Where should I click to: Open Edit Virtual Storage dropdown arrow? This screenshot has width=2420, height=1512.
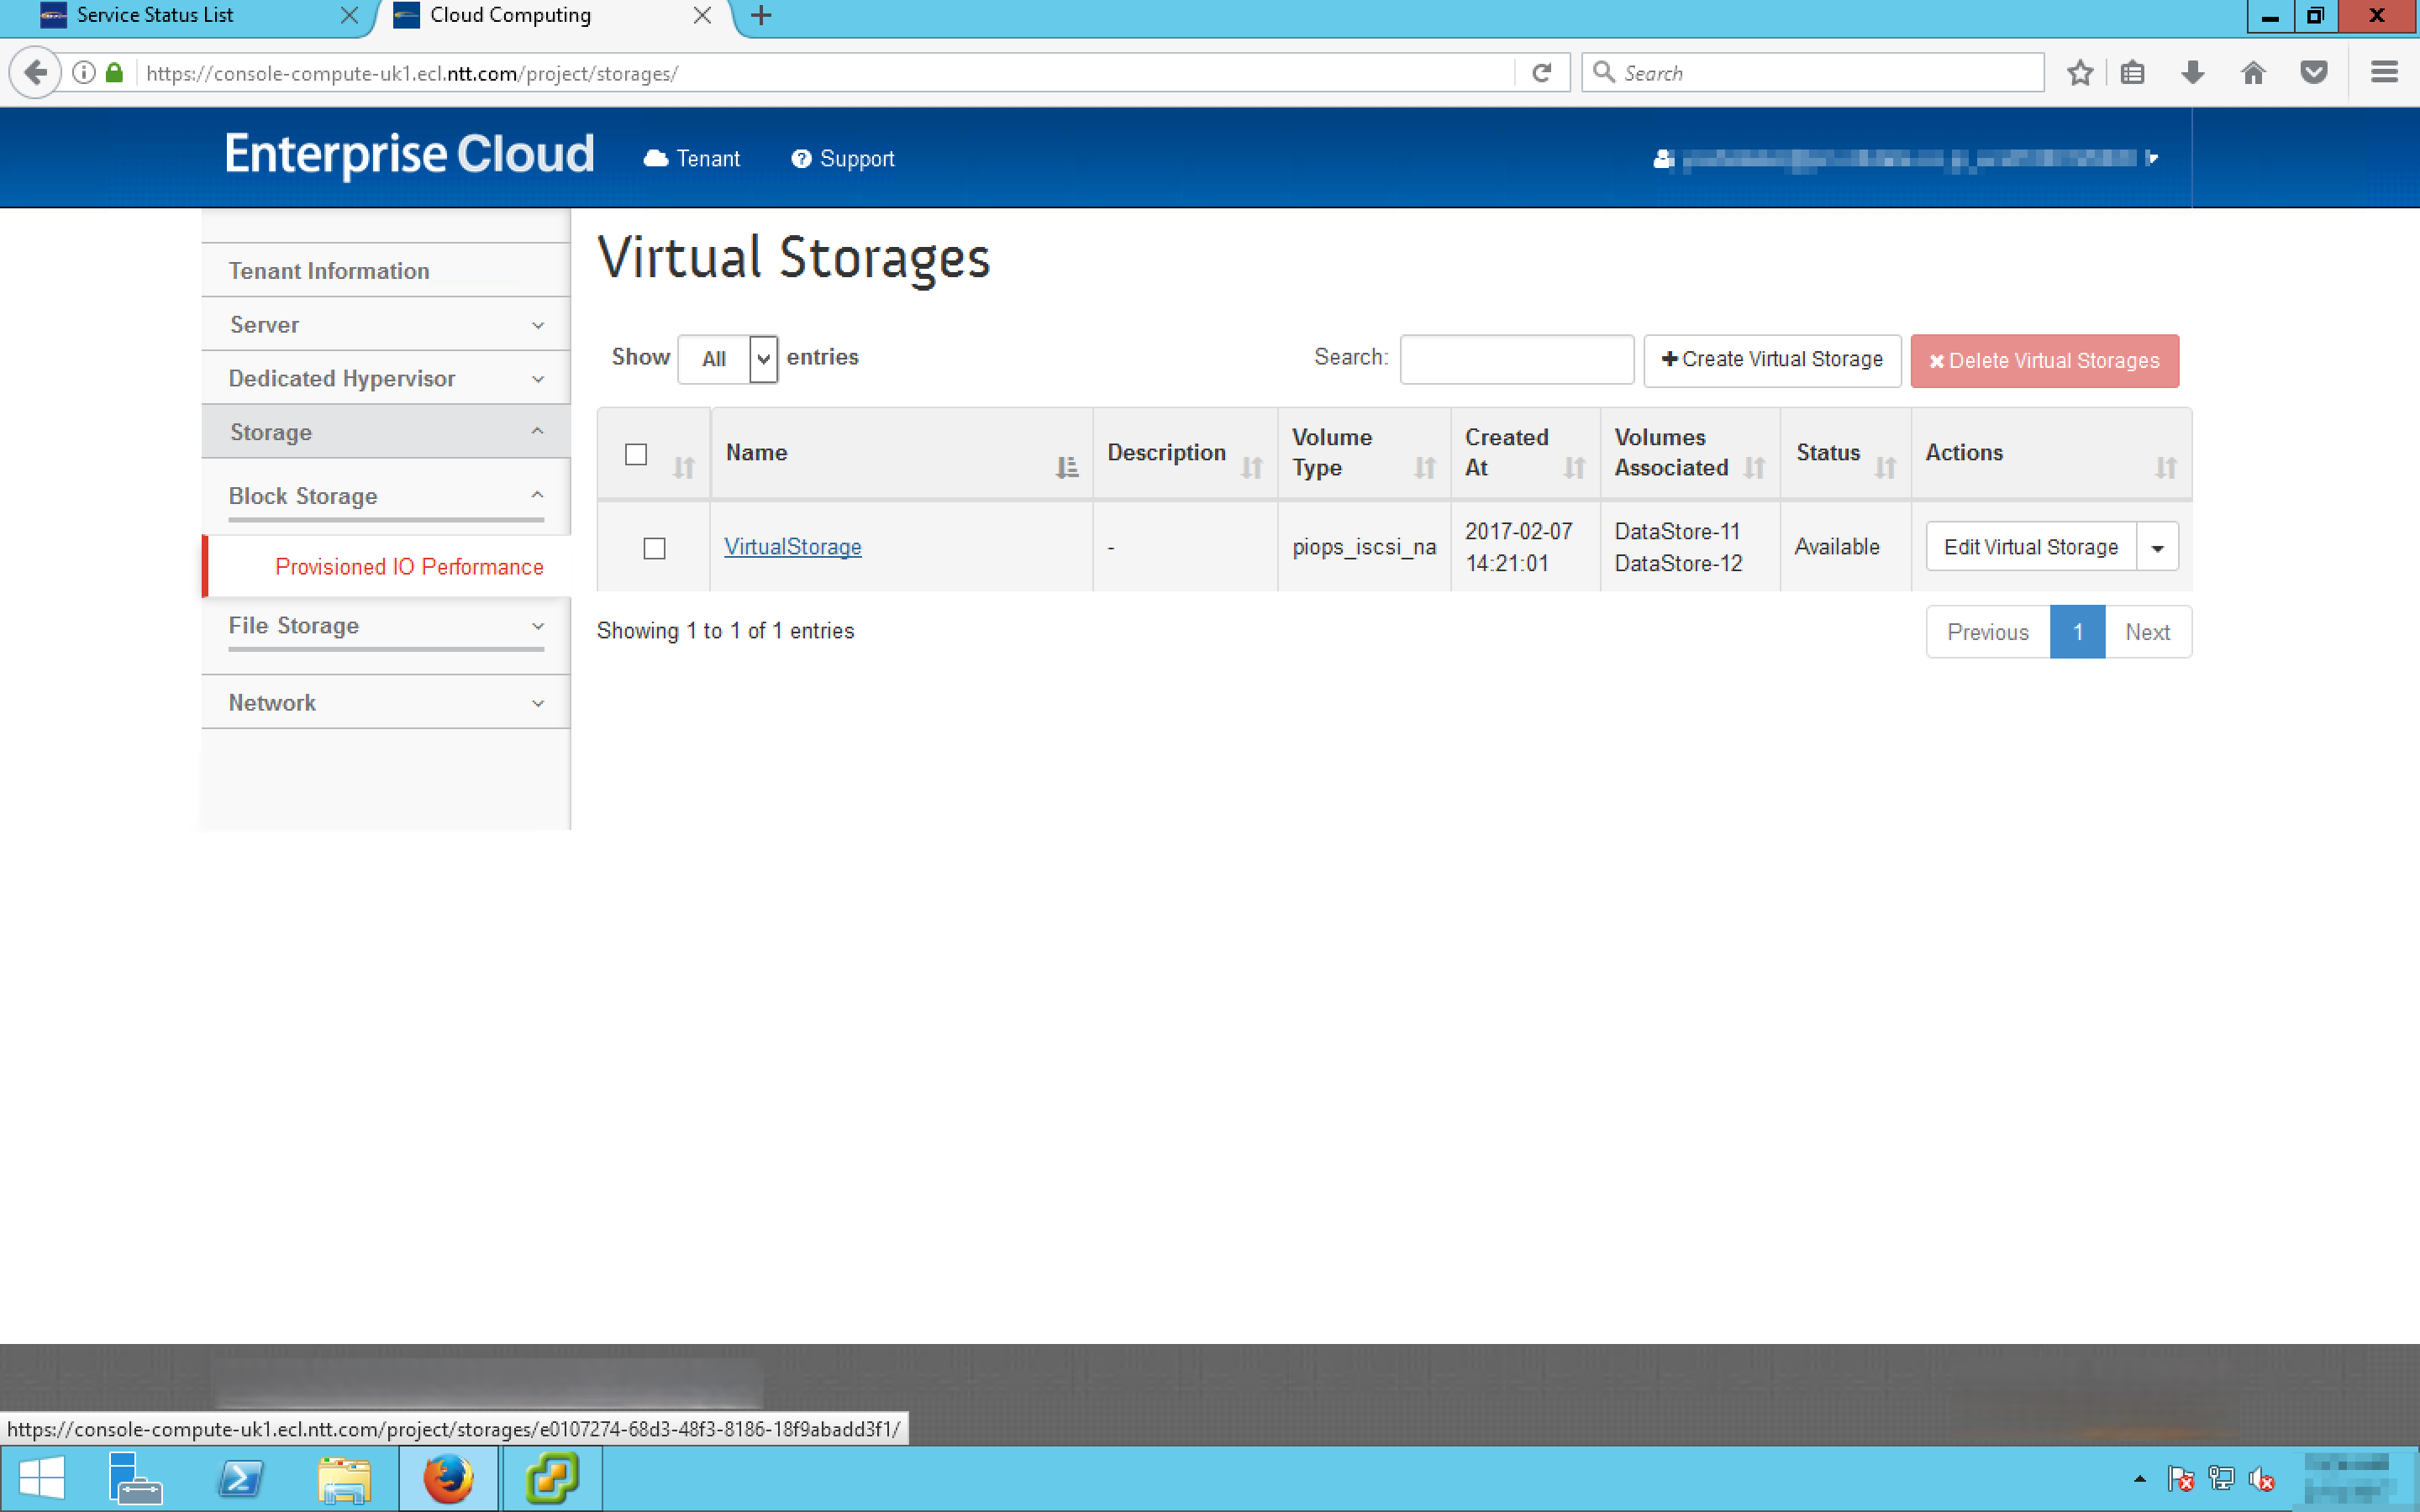coord(2157,547)
